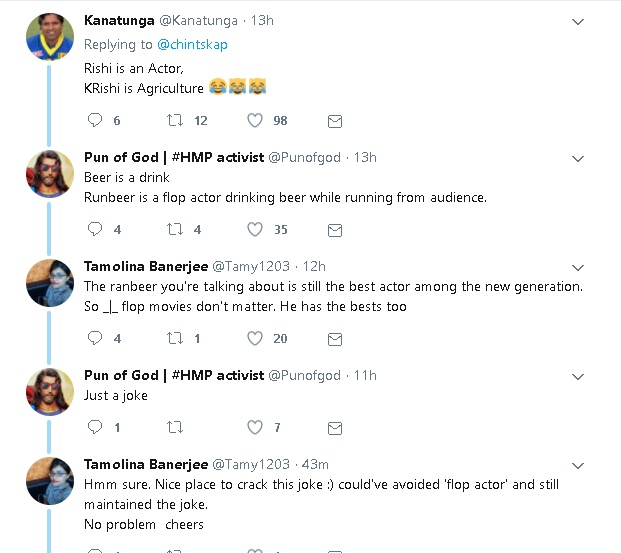Reply to the 'Just a joke' tweet

(96, 428)
